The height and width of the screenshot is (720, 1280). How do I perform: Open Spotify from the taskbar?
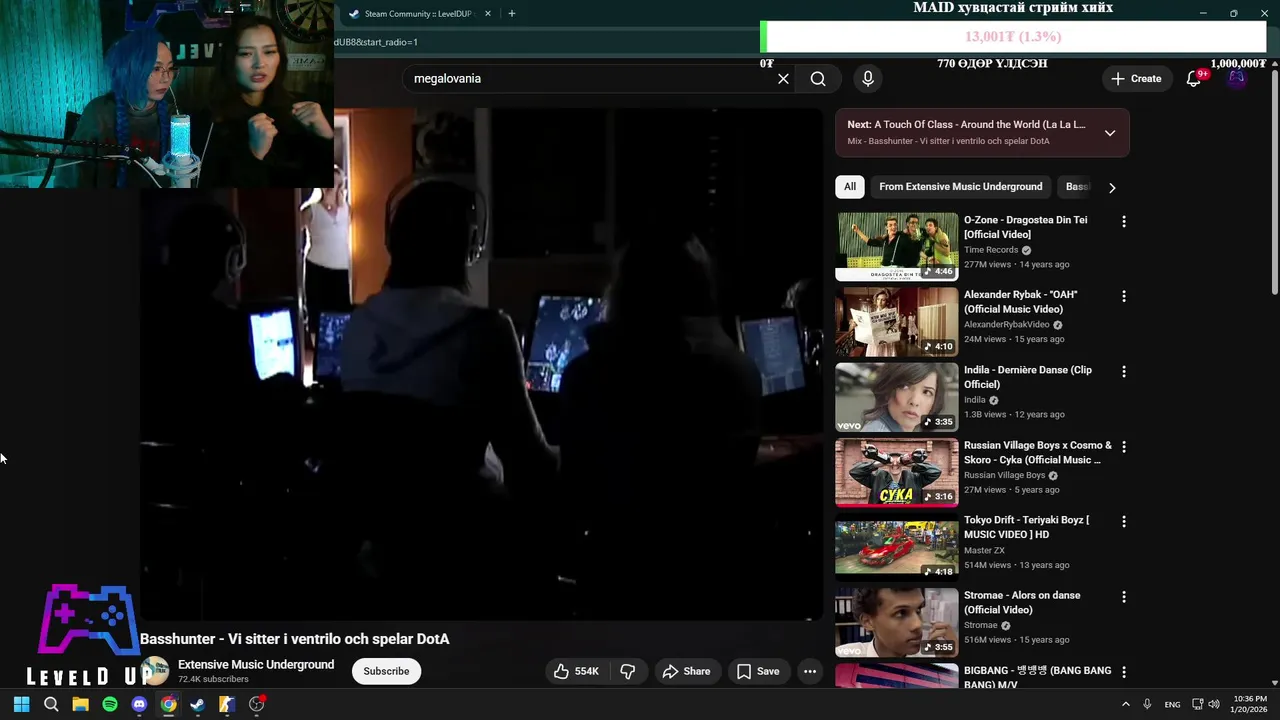click(x=110, y=704)
